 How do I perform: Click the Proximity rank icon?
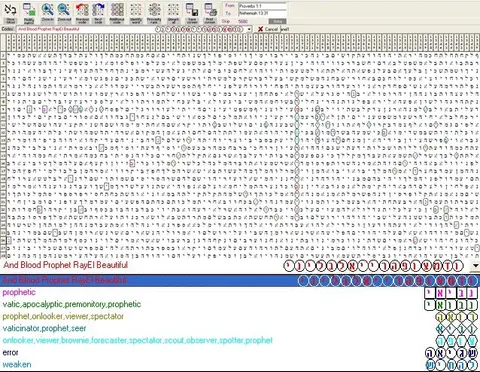[x=154, y=13]
